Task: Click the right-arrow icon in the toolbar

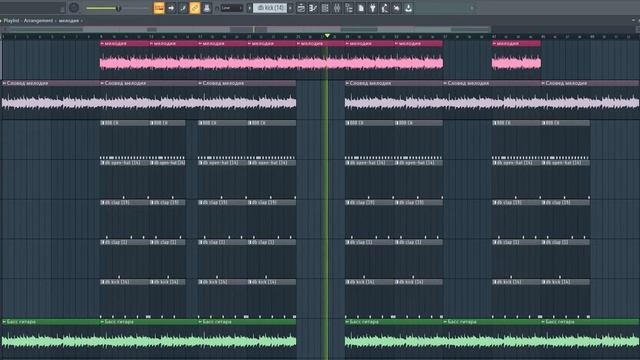Action: 171,8
